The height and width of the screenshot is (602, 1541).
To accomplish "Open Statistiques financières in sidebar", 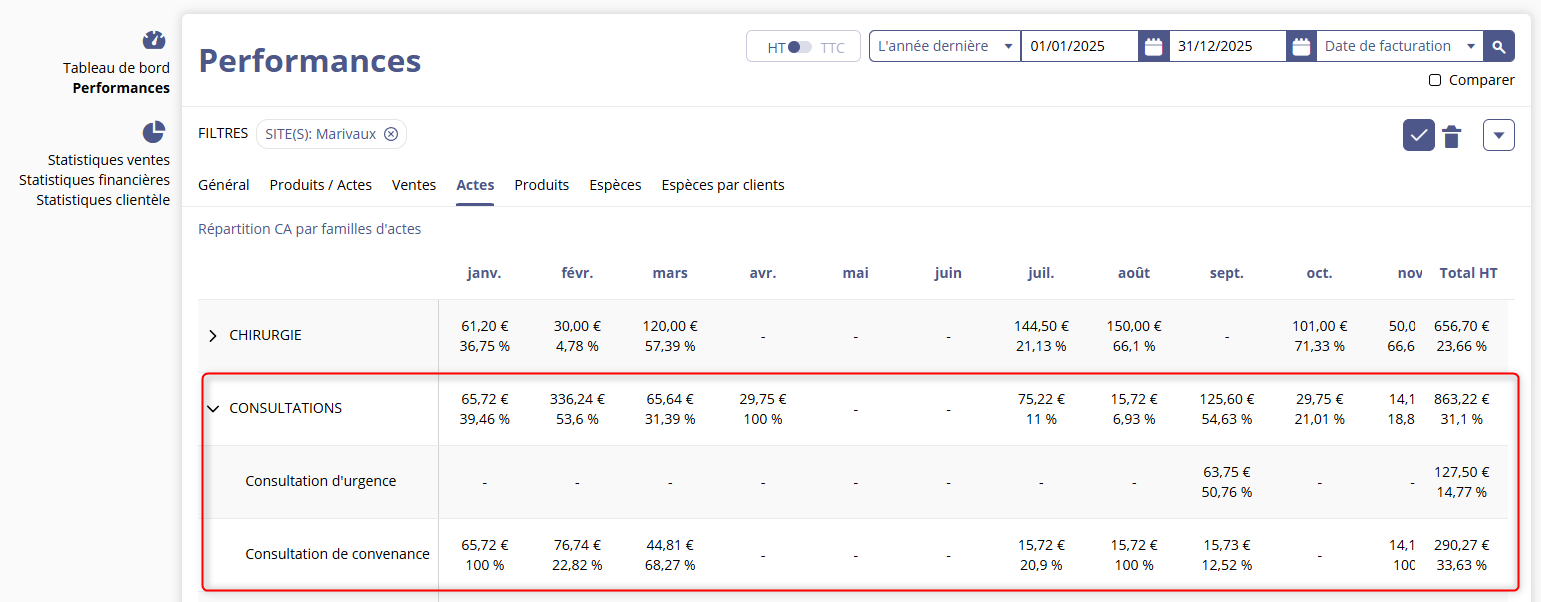I will point(94,180).
